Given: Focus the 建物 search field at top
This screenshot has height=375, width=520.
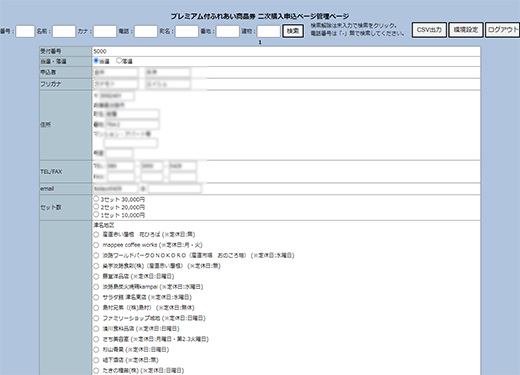Looking at the screenshot, I should click(269, 31).
